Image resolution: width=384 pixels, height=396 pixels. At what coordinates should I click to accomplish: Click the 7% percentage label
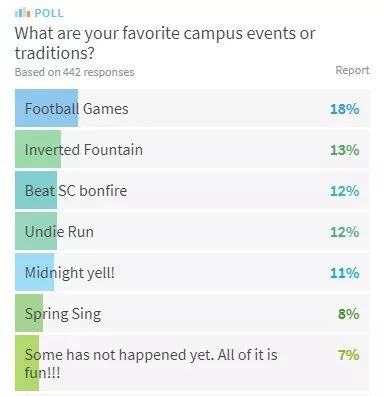[x=349, y=355]
